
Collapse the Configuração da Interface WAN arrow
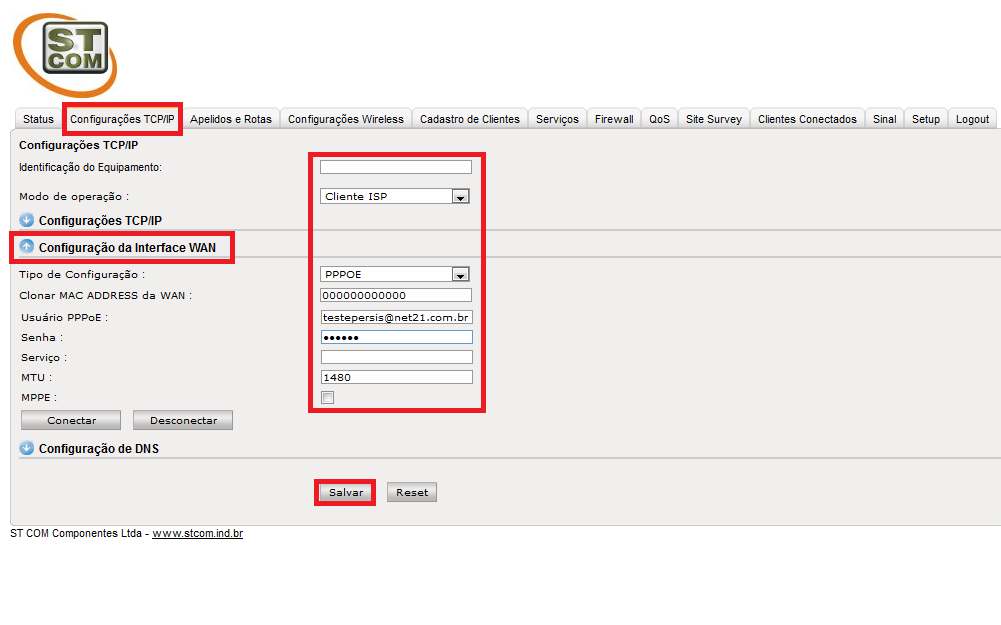[27, 247]
